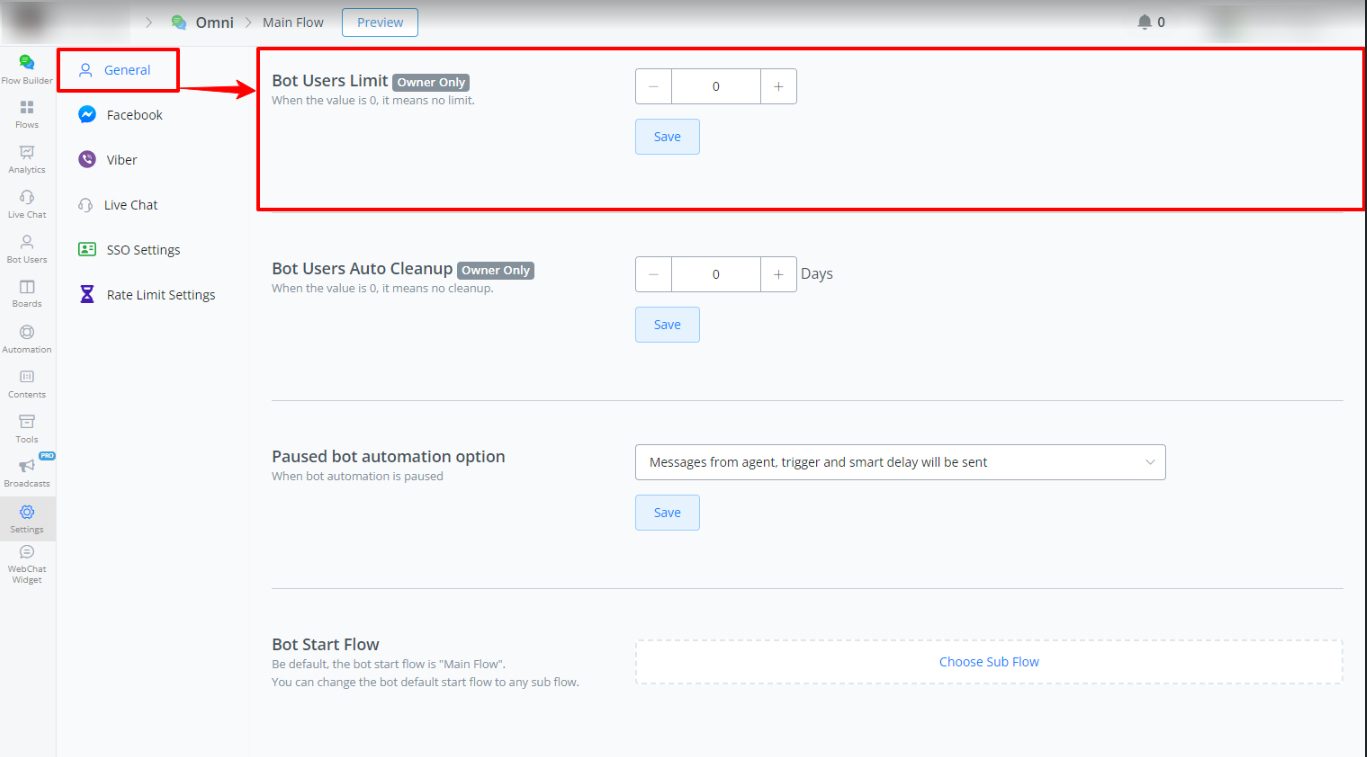Click Choose Sub Flow link

point(988,662)
